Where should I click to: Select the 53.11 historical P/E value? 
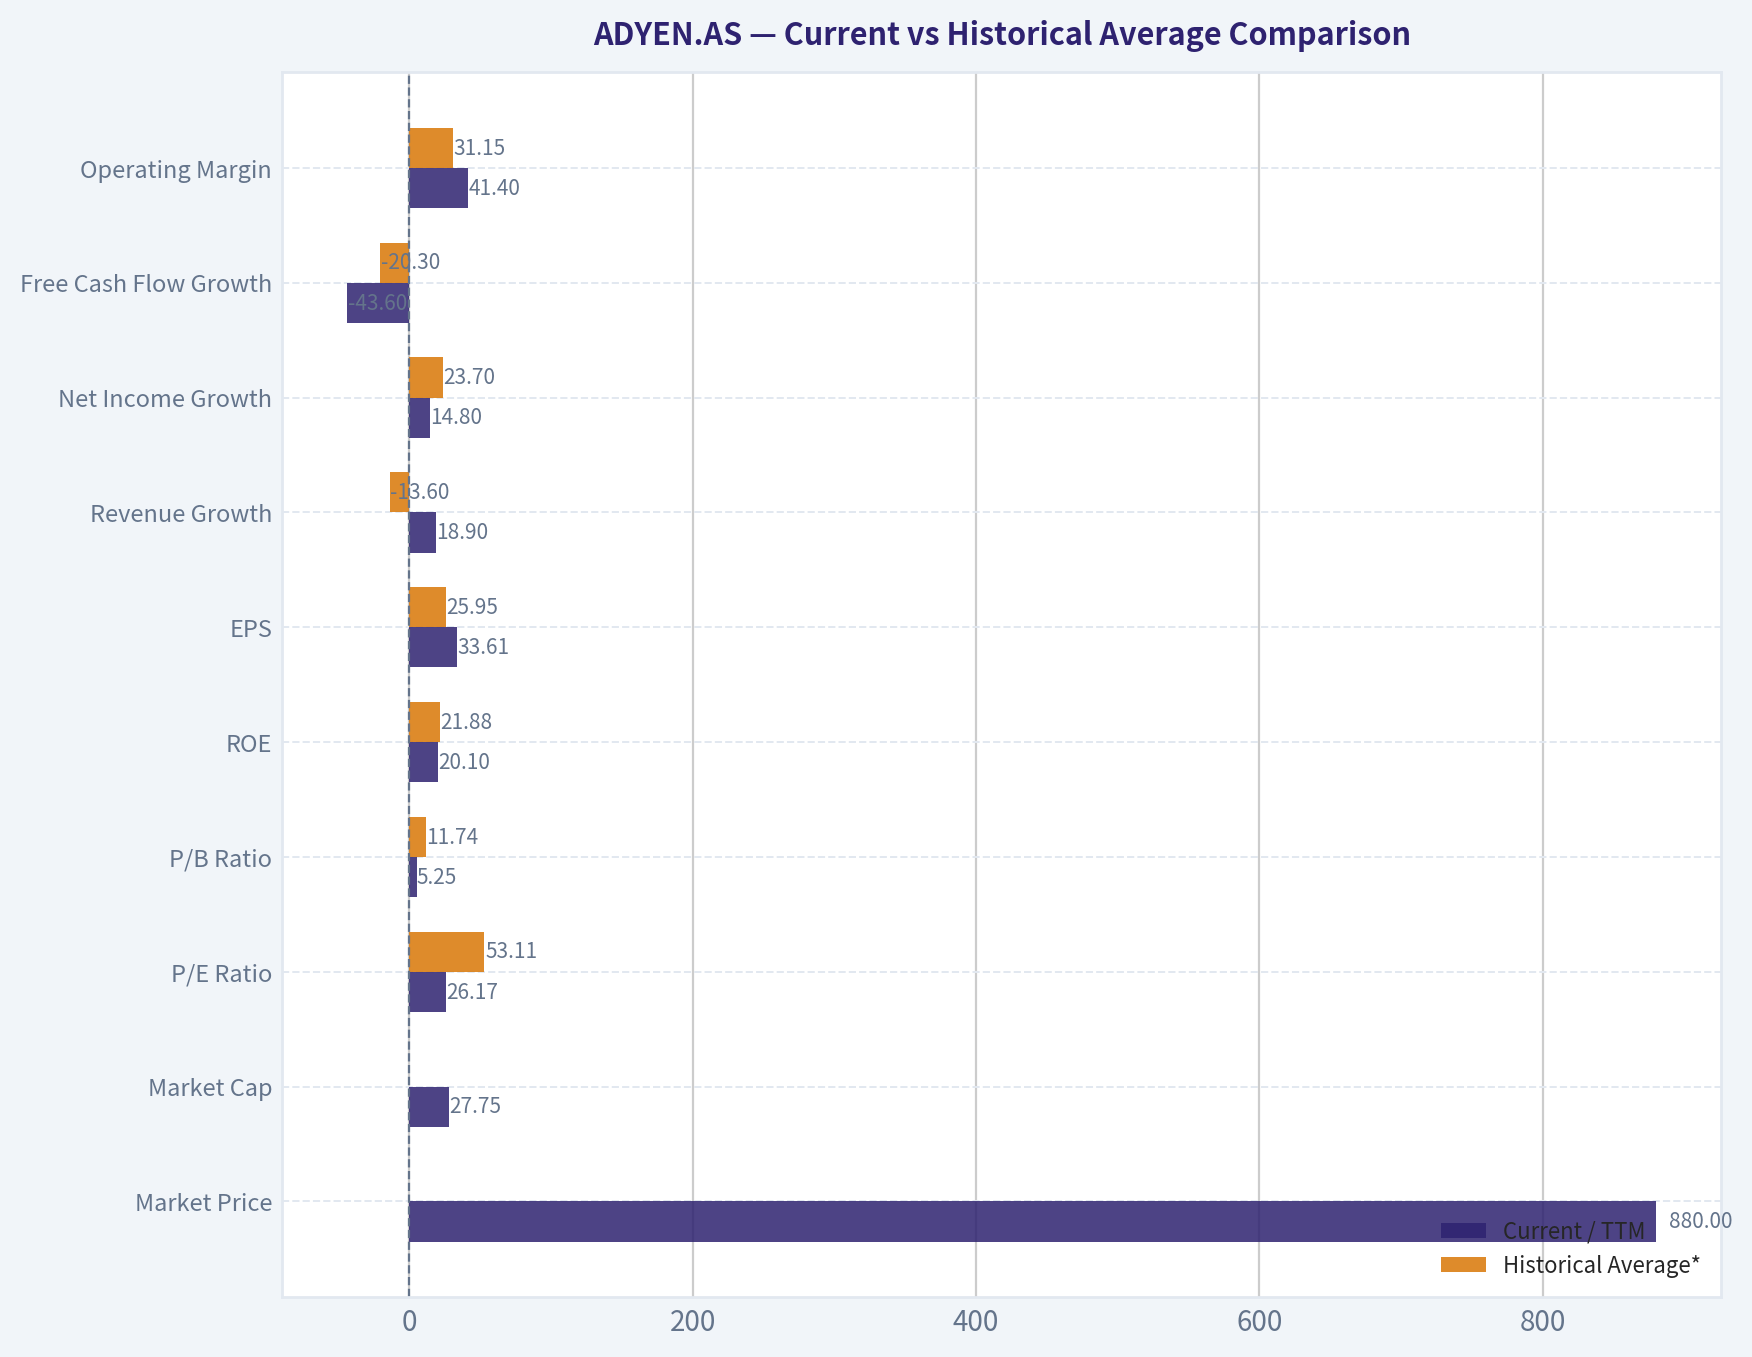coord(511,950)
